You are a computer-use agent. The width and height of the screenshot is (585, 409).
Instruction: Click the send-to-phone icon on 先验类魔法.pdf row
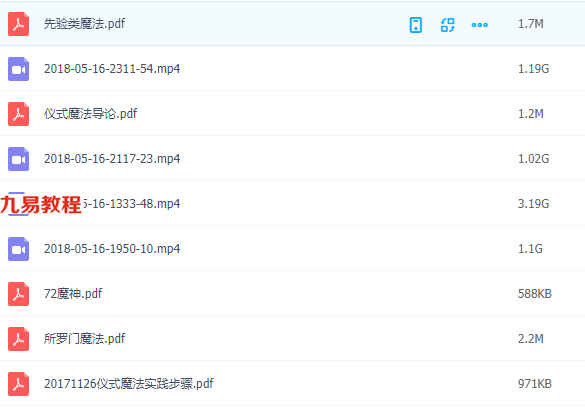coord(416,25)
